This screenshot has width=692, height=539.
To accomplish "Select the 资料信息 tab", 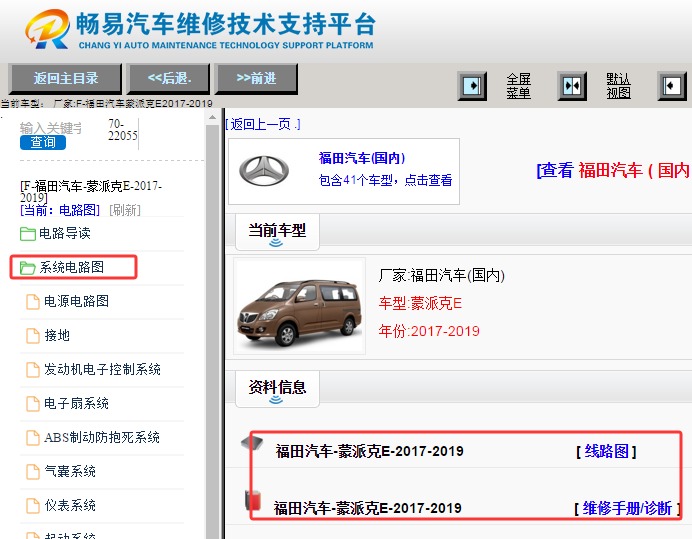I will point(277,389).
